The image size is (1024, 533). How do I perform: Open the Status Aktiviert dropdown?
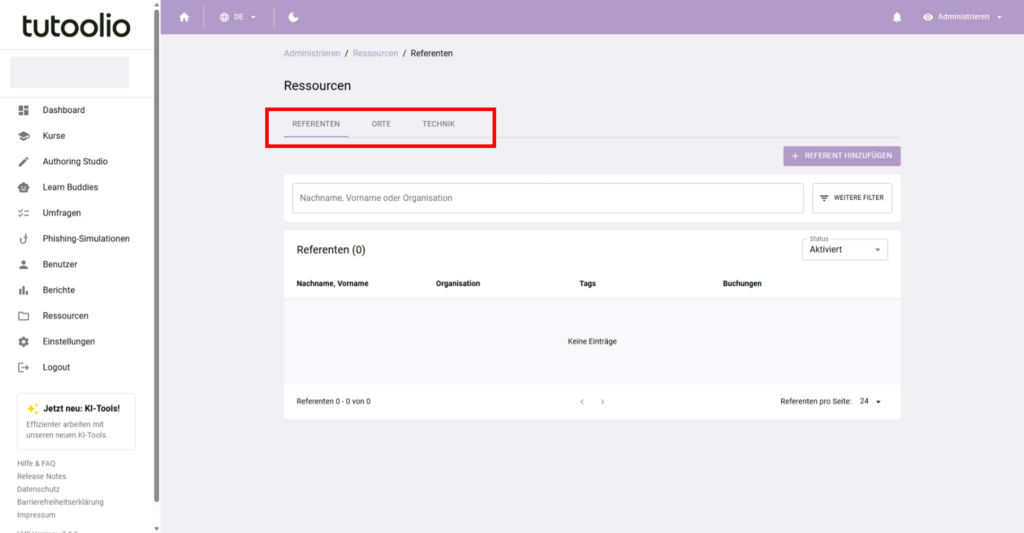844,250
